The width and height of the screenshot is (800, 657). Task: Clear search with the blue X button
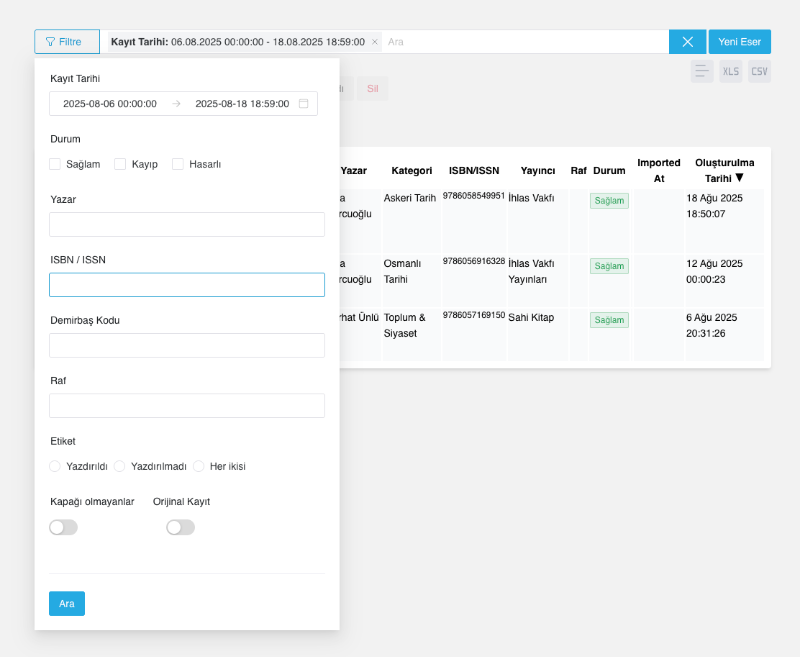coord(687,42)
